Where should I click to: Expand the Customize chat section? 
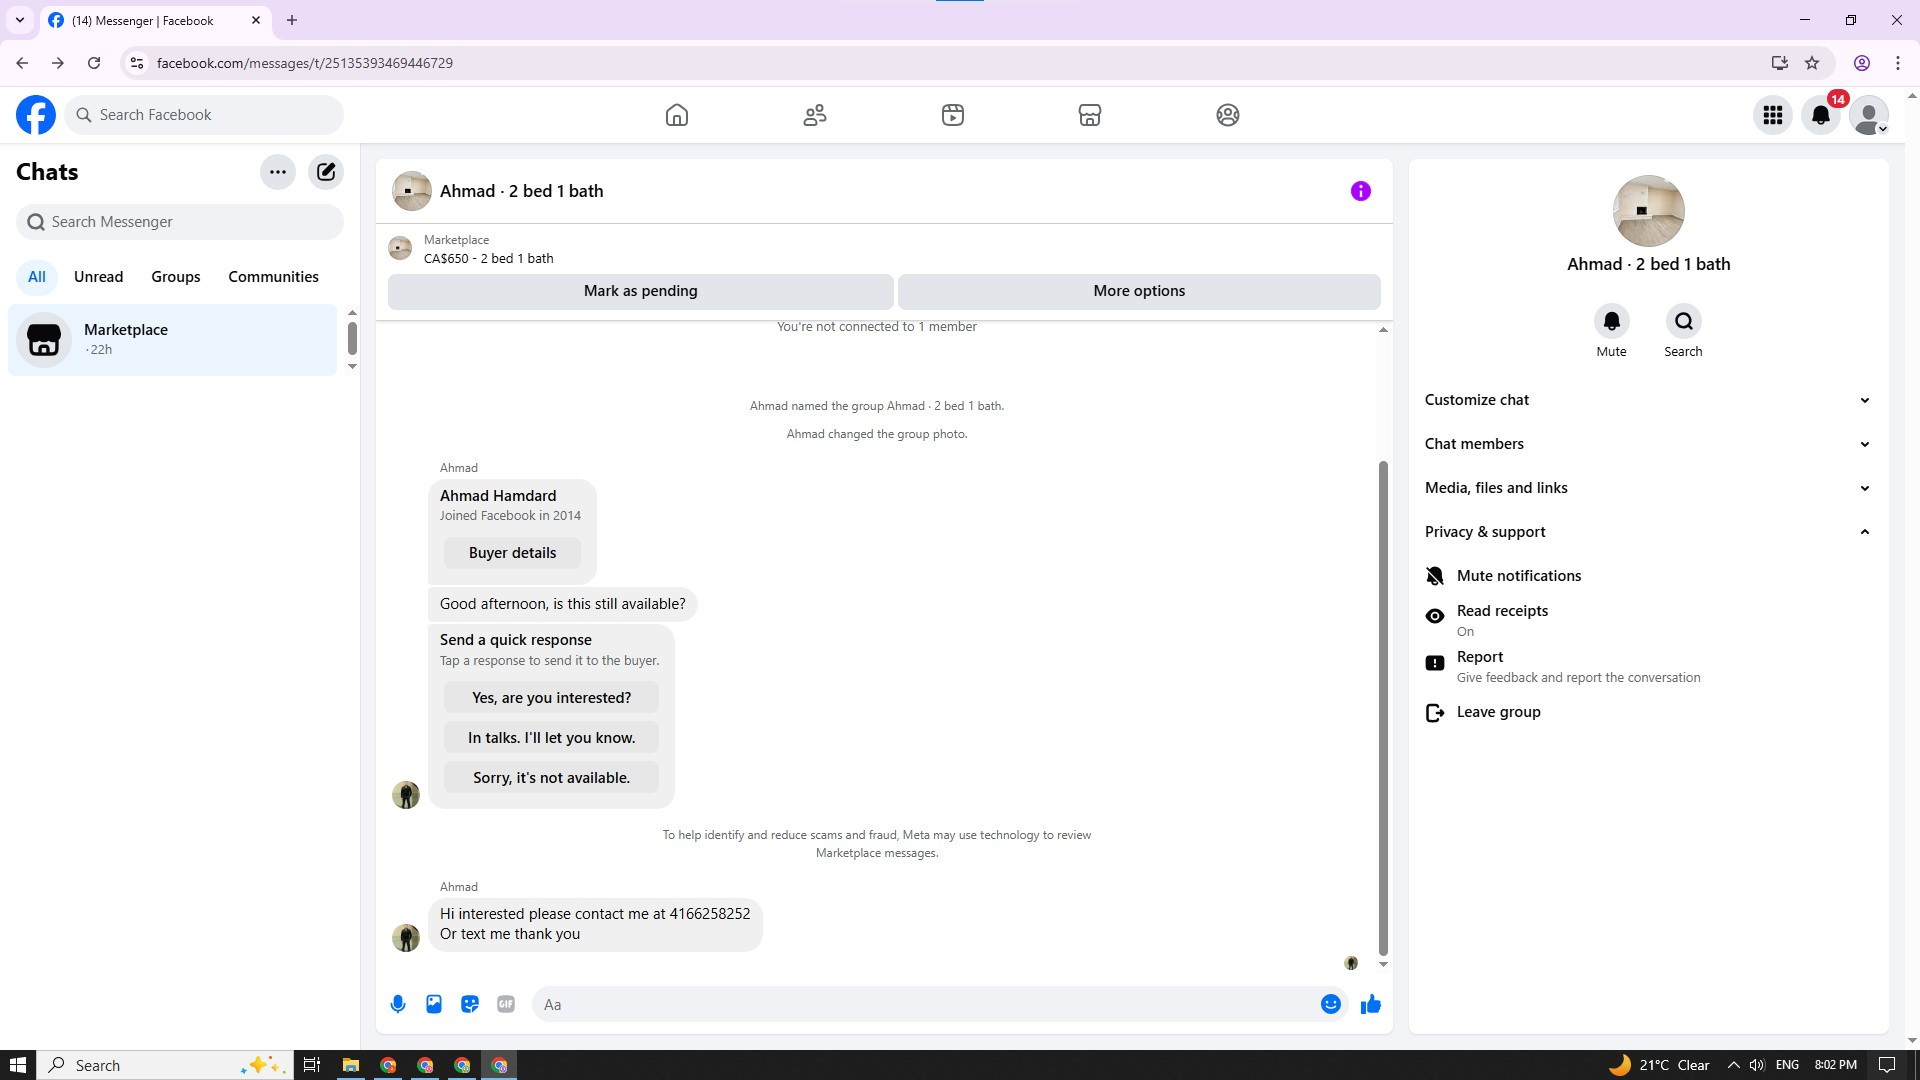[1646, 400]
